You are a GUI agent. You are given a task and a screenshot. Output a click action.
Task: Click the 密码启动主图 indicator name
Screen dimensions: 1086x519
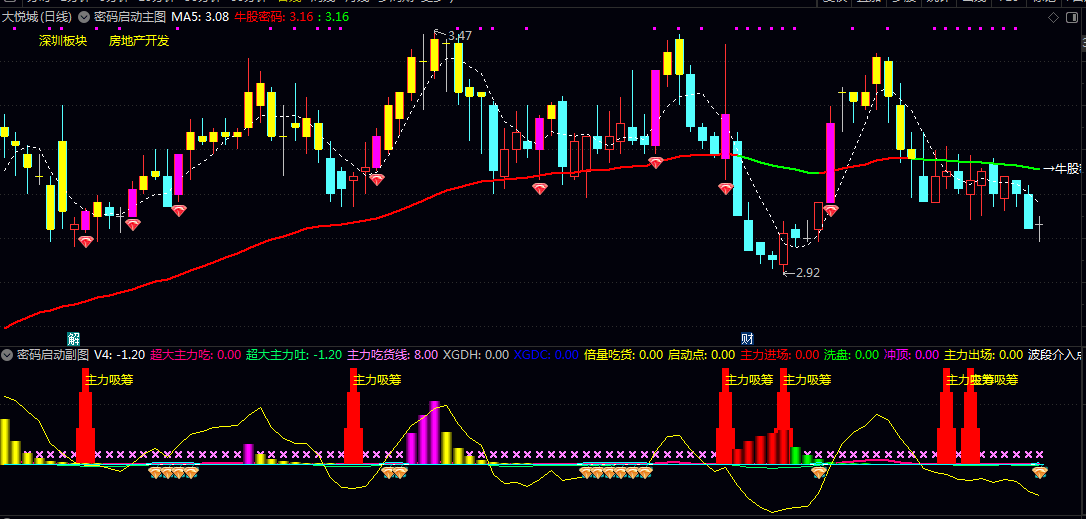tap(130, 17)
